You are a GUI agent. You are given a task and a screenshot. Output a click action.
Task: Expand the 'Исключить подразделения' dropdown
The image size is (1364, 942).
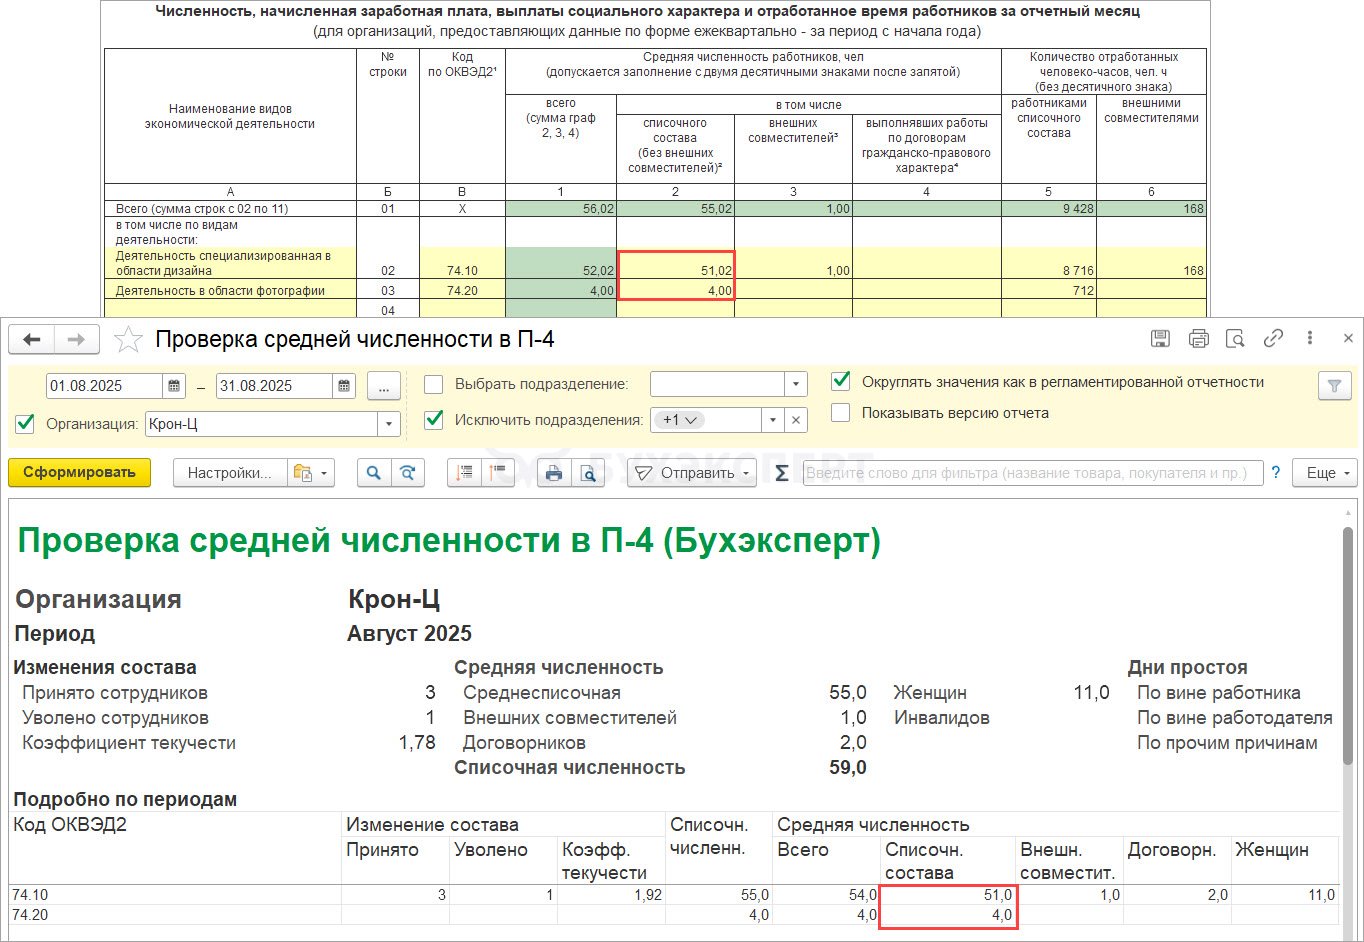(x=770, y=420)
